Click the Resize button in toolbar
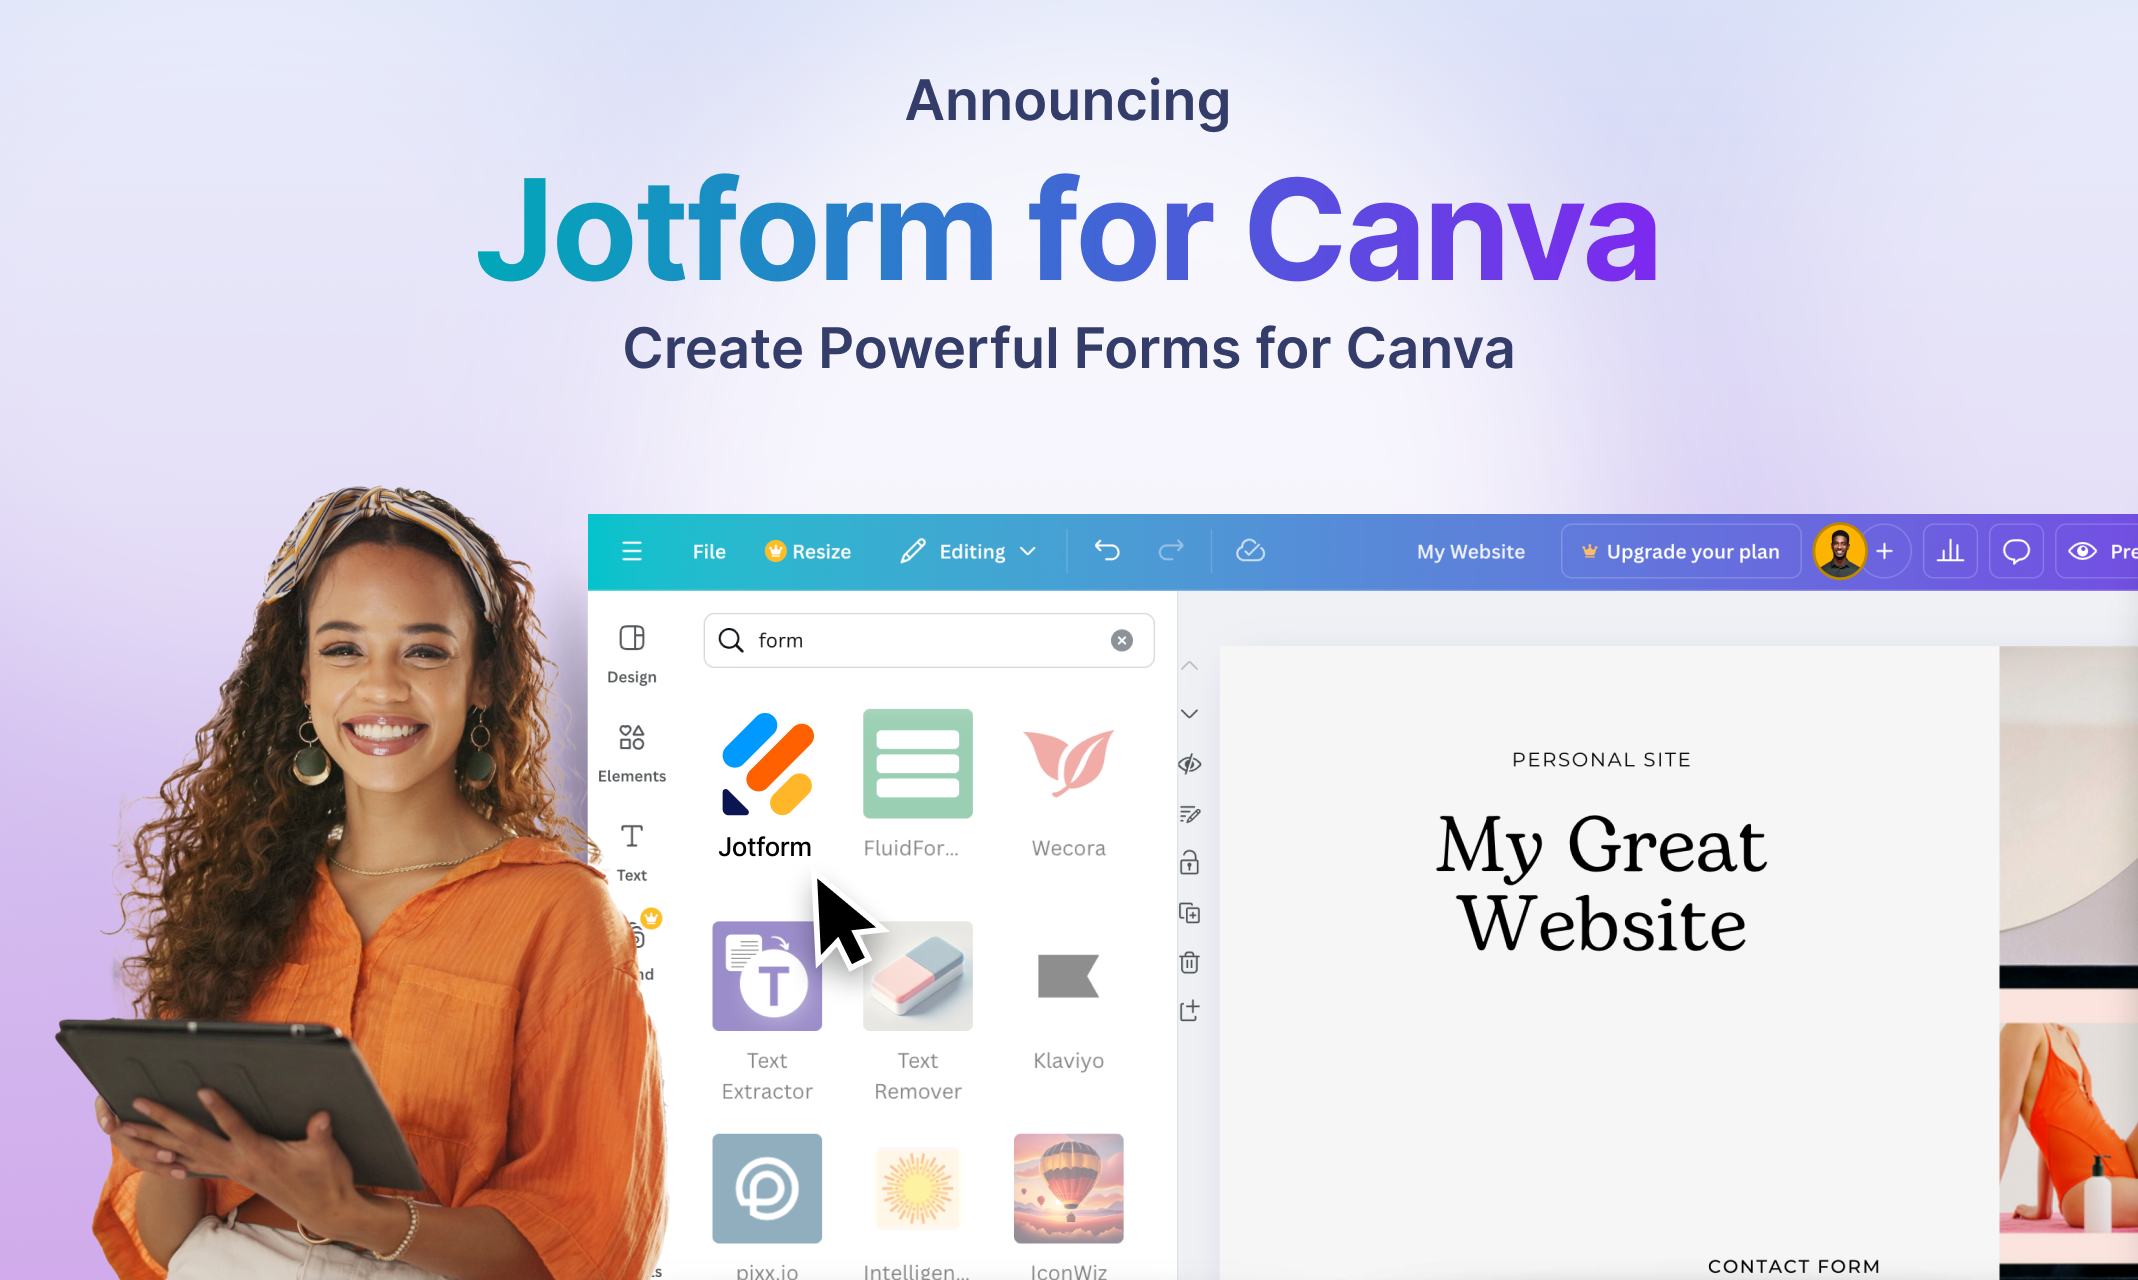This screenshot has height=1280, width=2138. pyautogui.click(x=808, y=550)
